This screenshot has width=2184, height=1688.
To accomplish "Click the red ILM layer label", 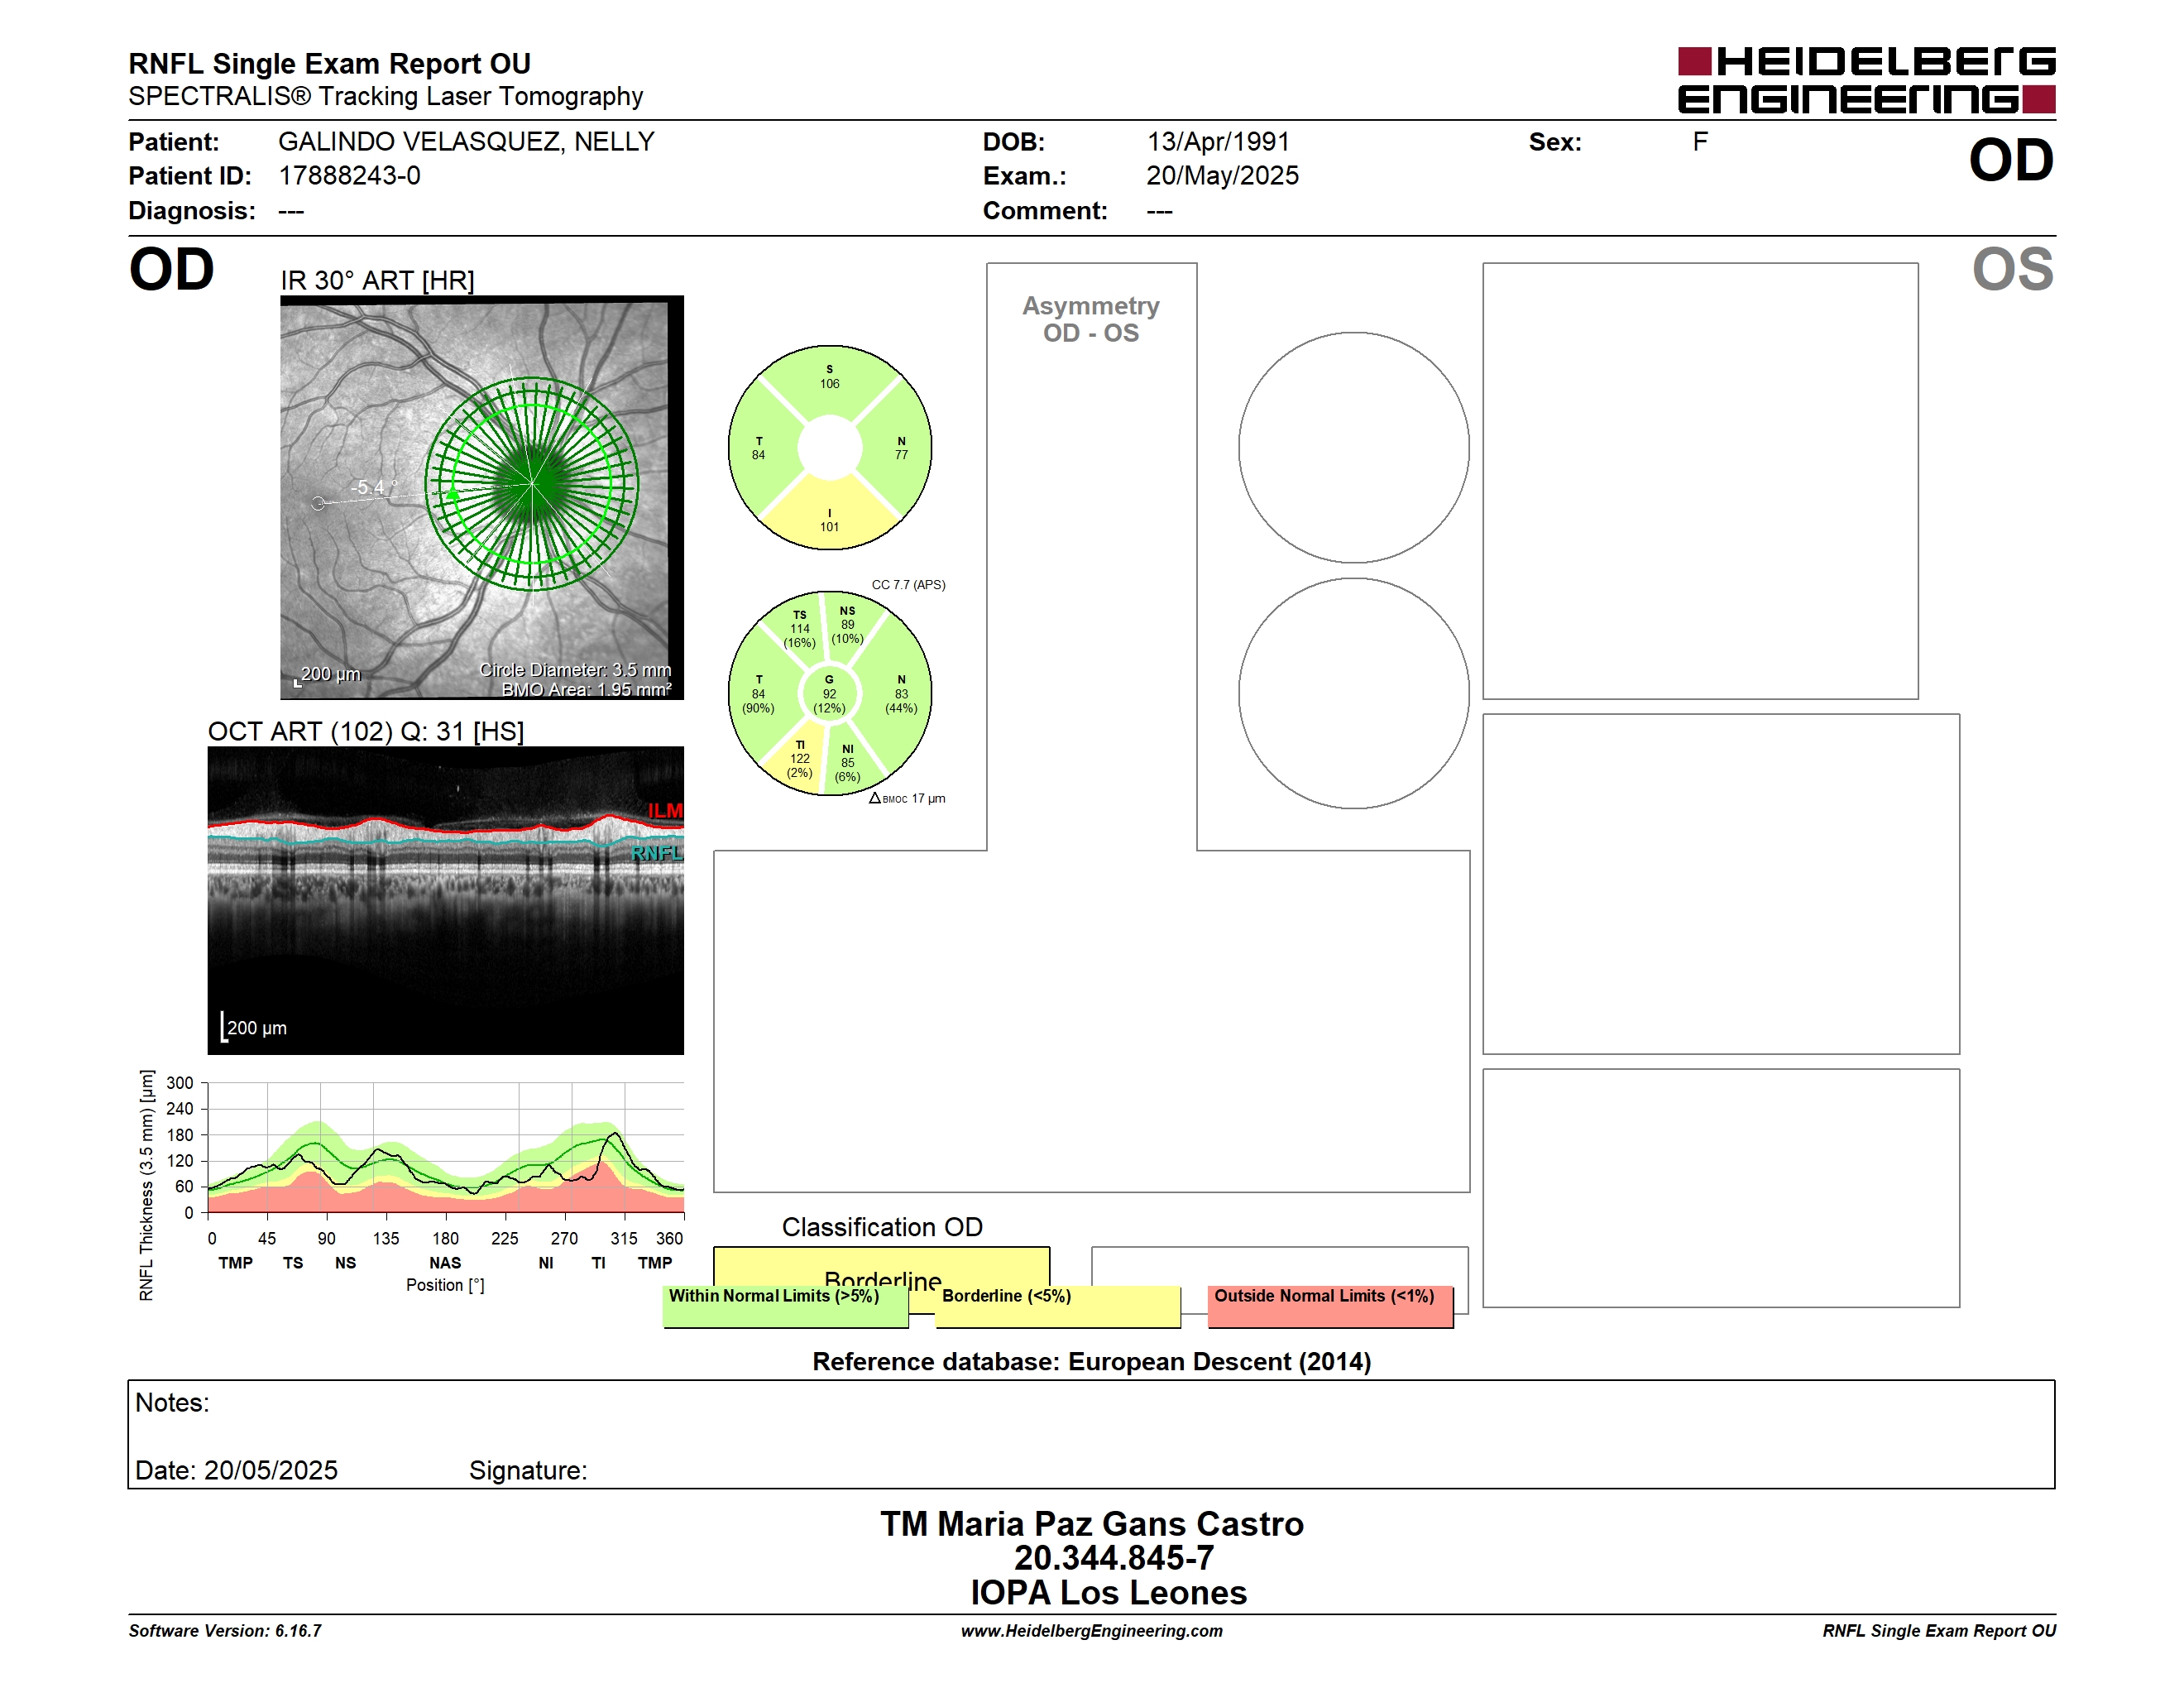I will pos(665,810).
